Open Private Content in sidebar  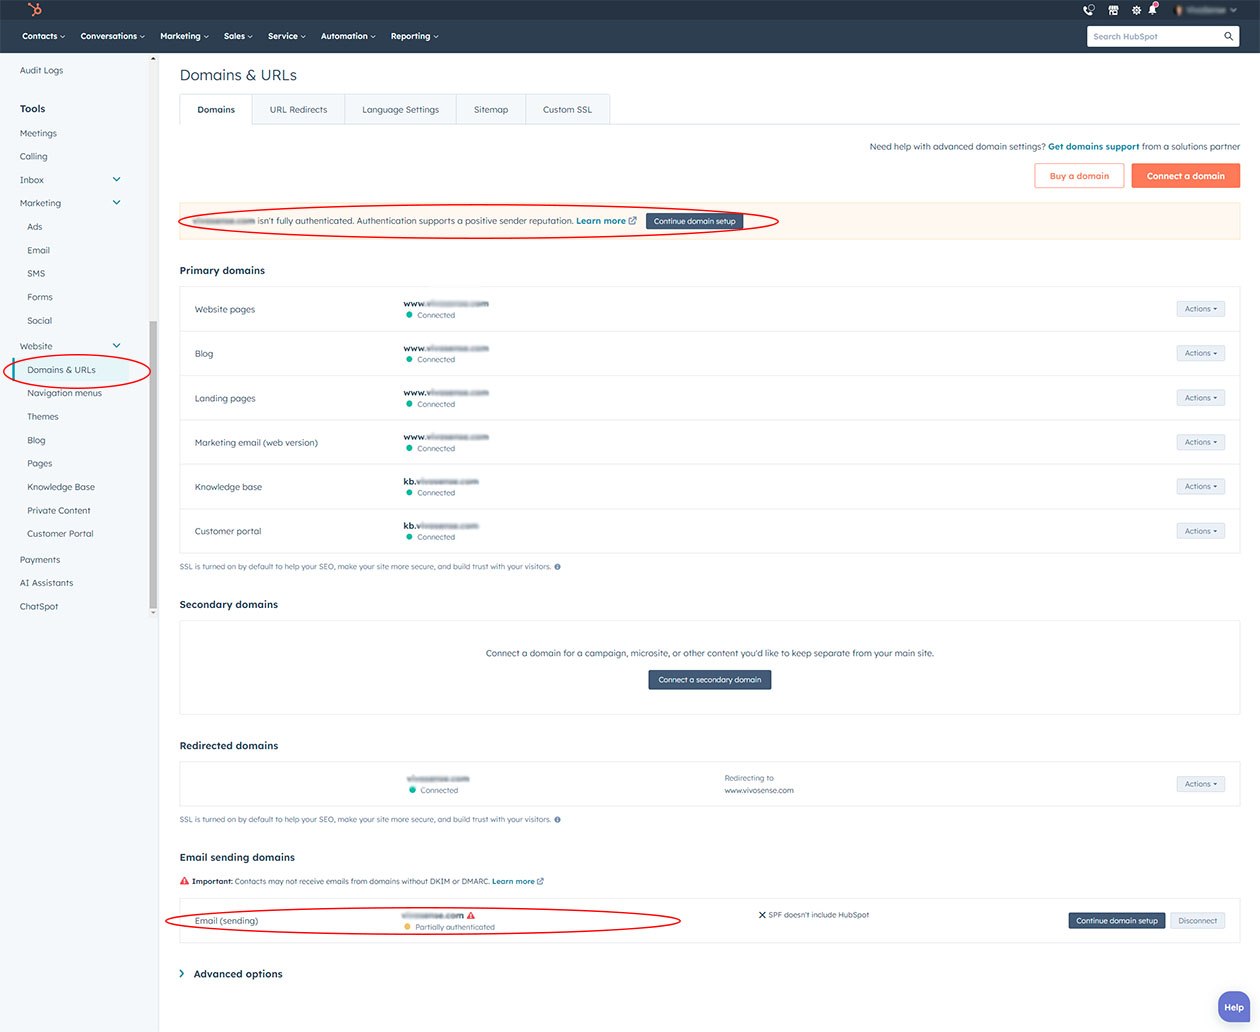(x=59, y=511)
